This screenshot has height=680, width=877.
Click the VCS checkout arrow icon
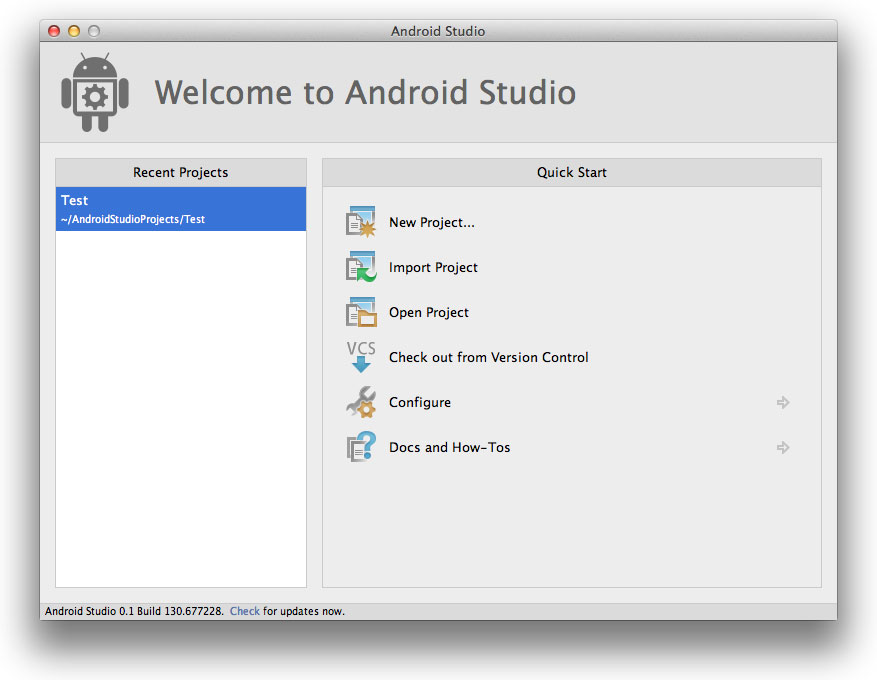click(361, 357)
